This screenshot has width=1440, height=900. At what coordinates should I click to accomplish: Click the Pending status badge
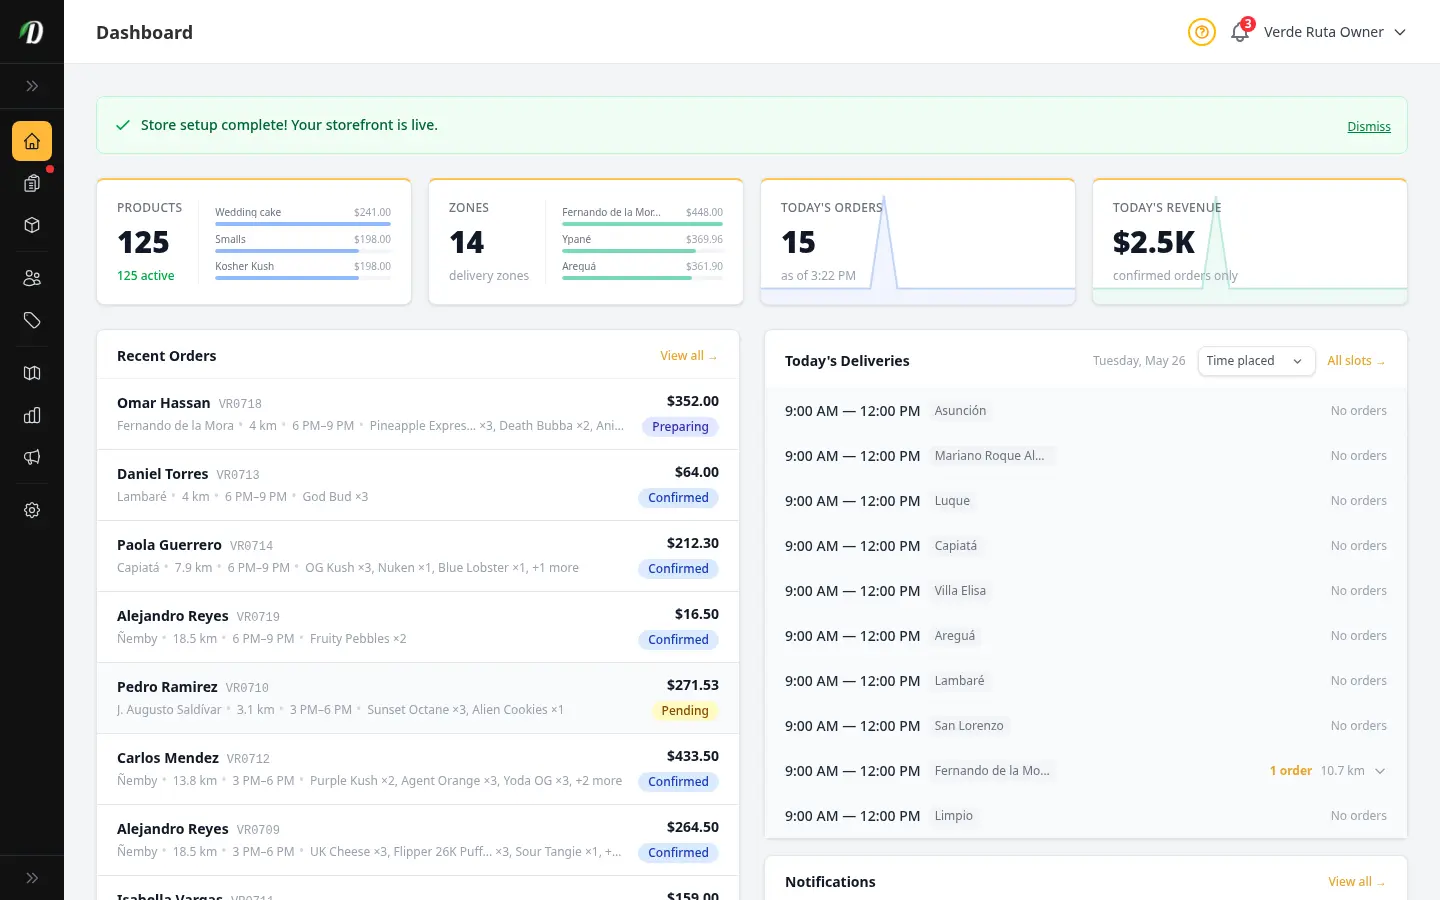coord(685,711)
